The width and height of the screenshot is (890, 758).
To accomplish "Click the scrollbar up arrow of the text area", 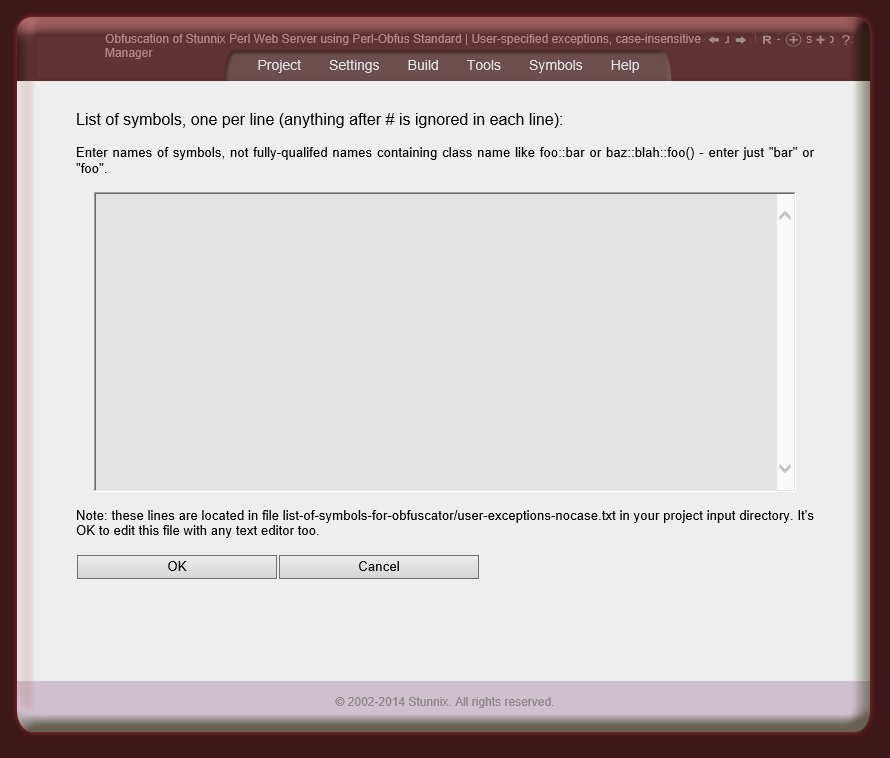I will [785, 213].
